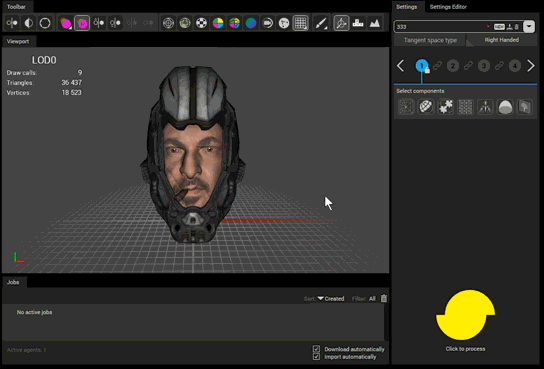The image size is (544, 369).
Task: Click the trash icon in Jobs panel
Action: click(384, 298)
